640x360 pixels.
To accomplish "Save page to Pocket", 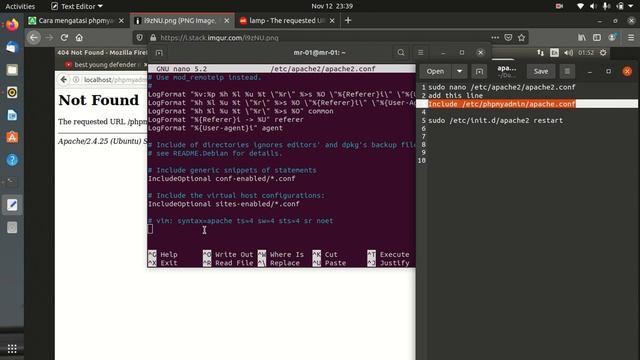I will pyautogui.click(x=508, y=38).
